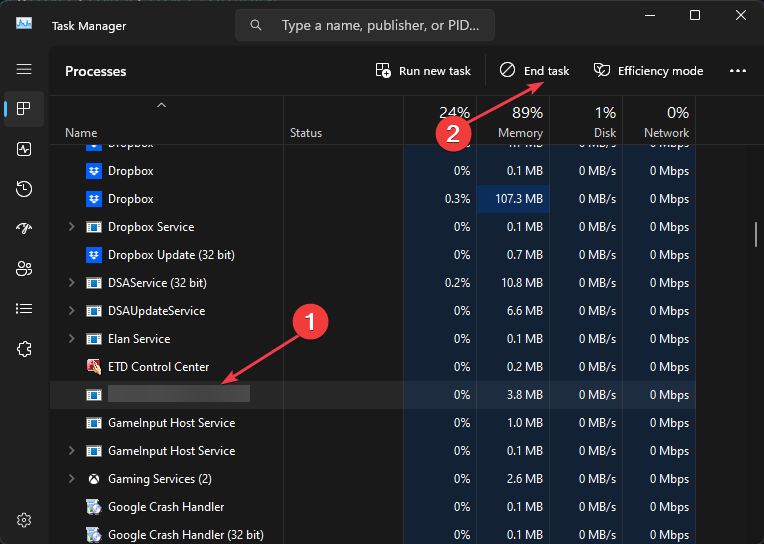Click the Gaming Services Xbox icon
Viewport: 764px width, 544px height.
tap(94, 479)
